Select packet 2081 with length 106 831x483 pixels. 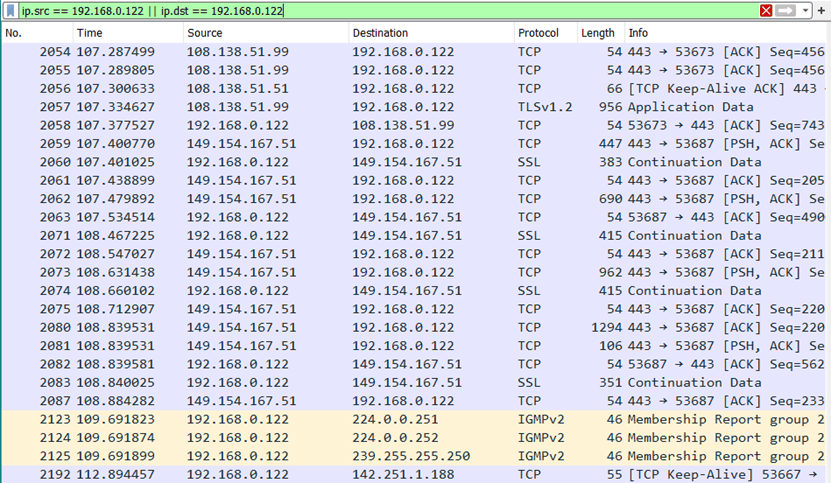(416, 346)
